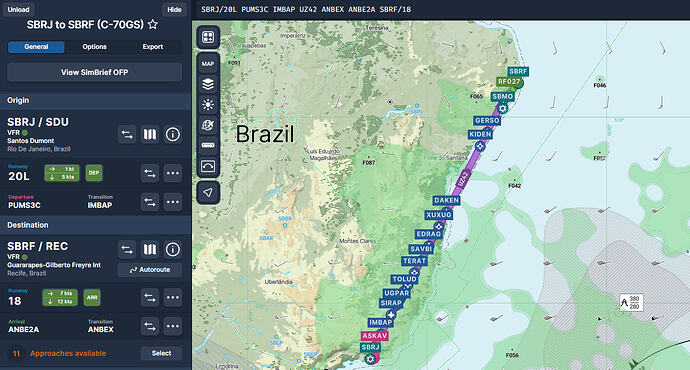Change runway 18 using swap icon

pos(150,297)
